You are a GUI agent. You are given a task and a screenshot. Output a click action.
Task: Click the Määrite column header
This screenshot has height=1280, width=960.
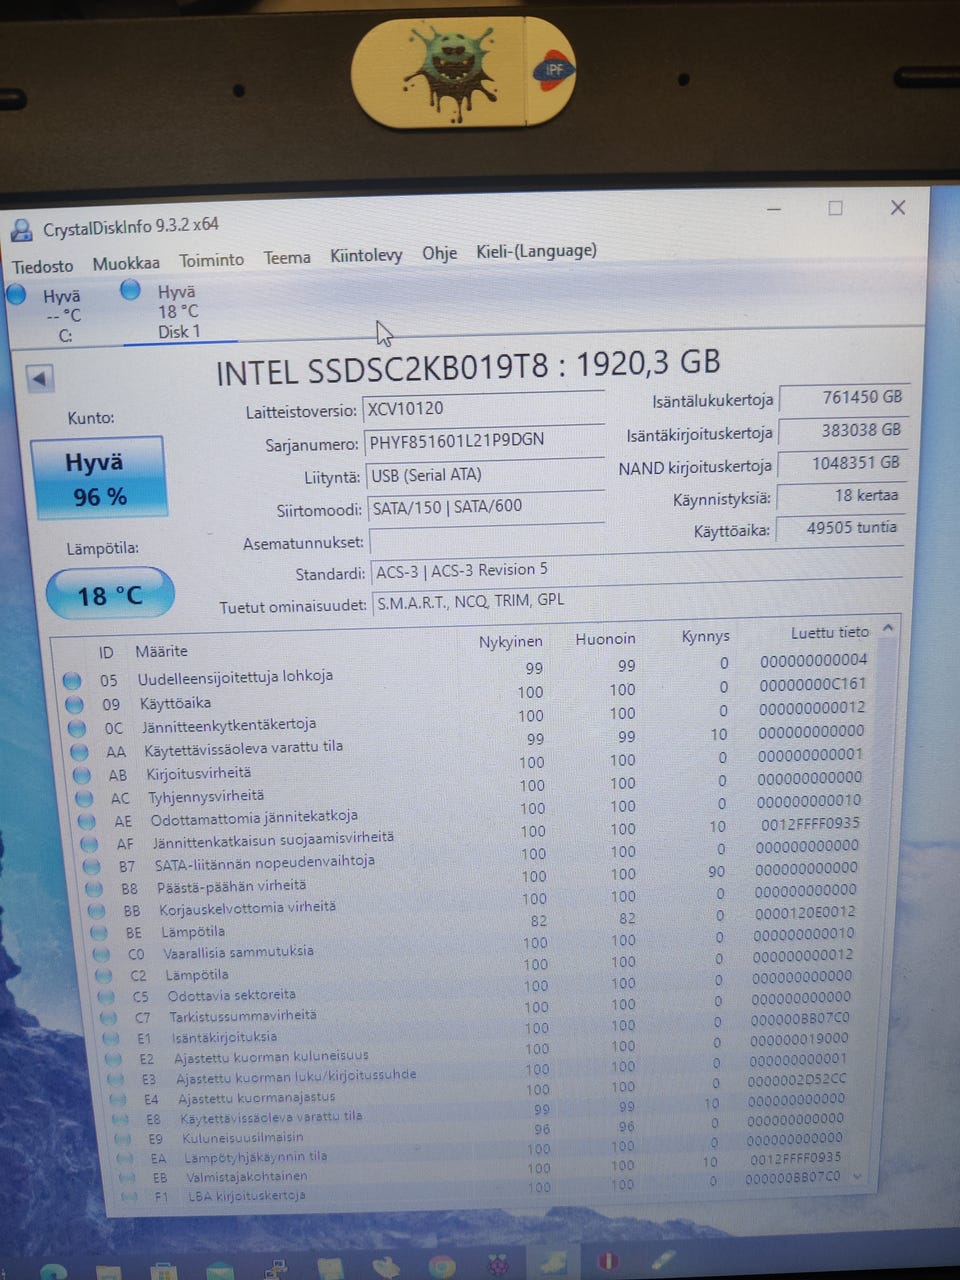162,651
